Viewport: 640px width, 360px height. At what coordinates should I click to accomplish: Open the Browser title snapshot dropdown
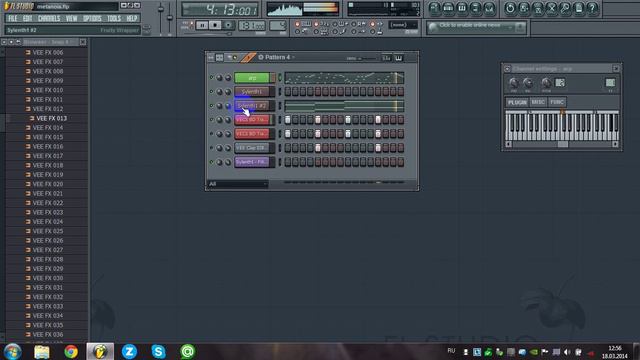(51, 42)
